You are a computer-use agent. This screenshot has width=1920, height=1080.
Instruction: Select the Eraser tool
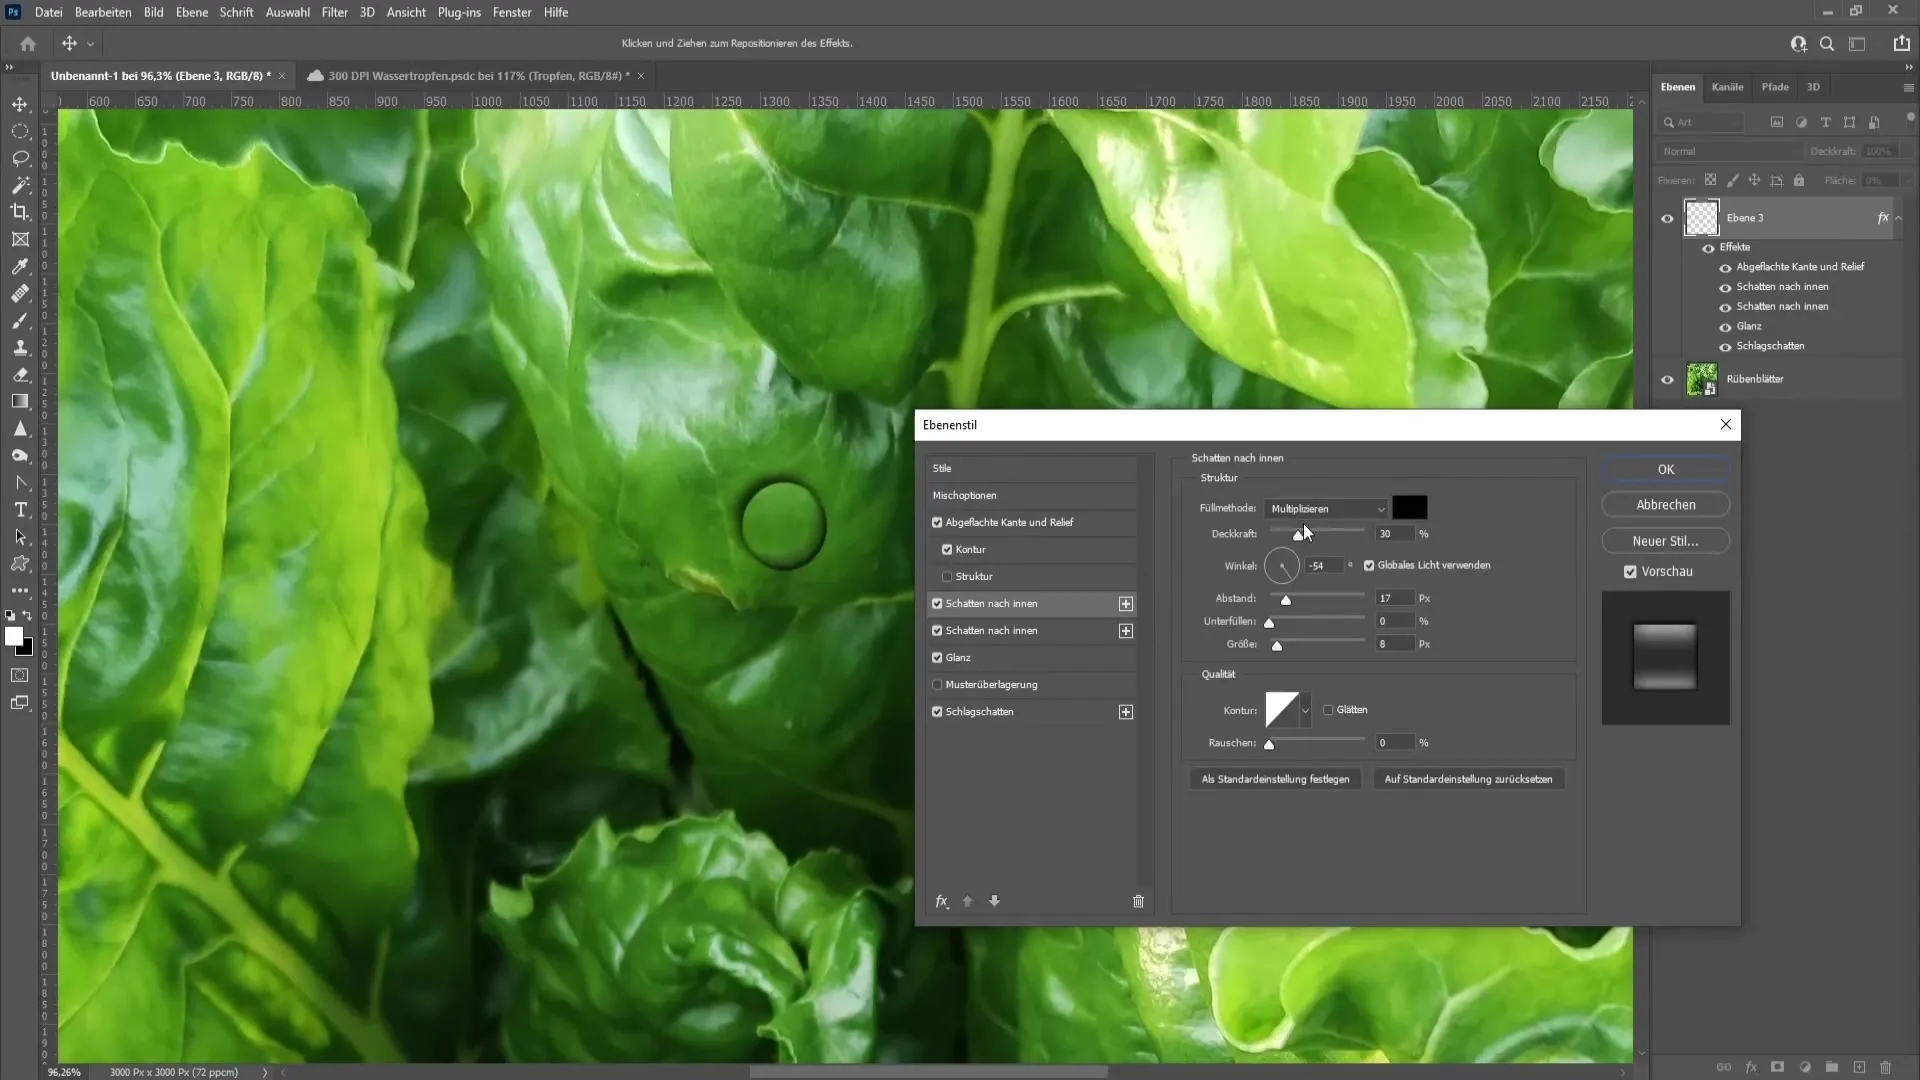tap(20, 375)
